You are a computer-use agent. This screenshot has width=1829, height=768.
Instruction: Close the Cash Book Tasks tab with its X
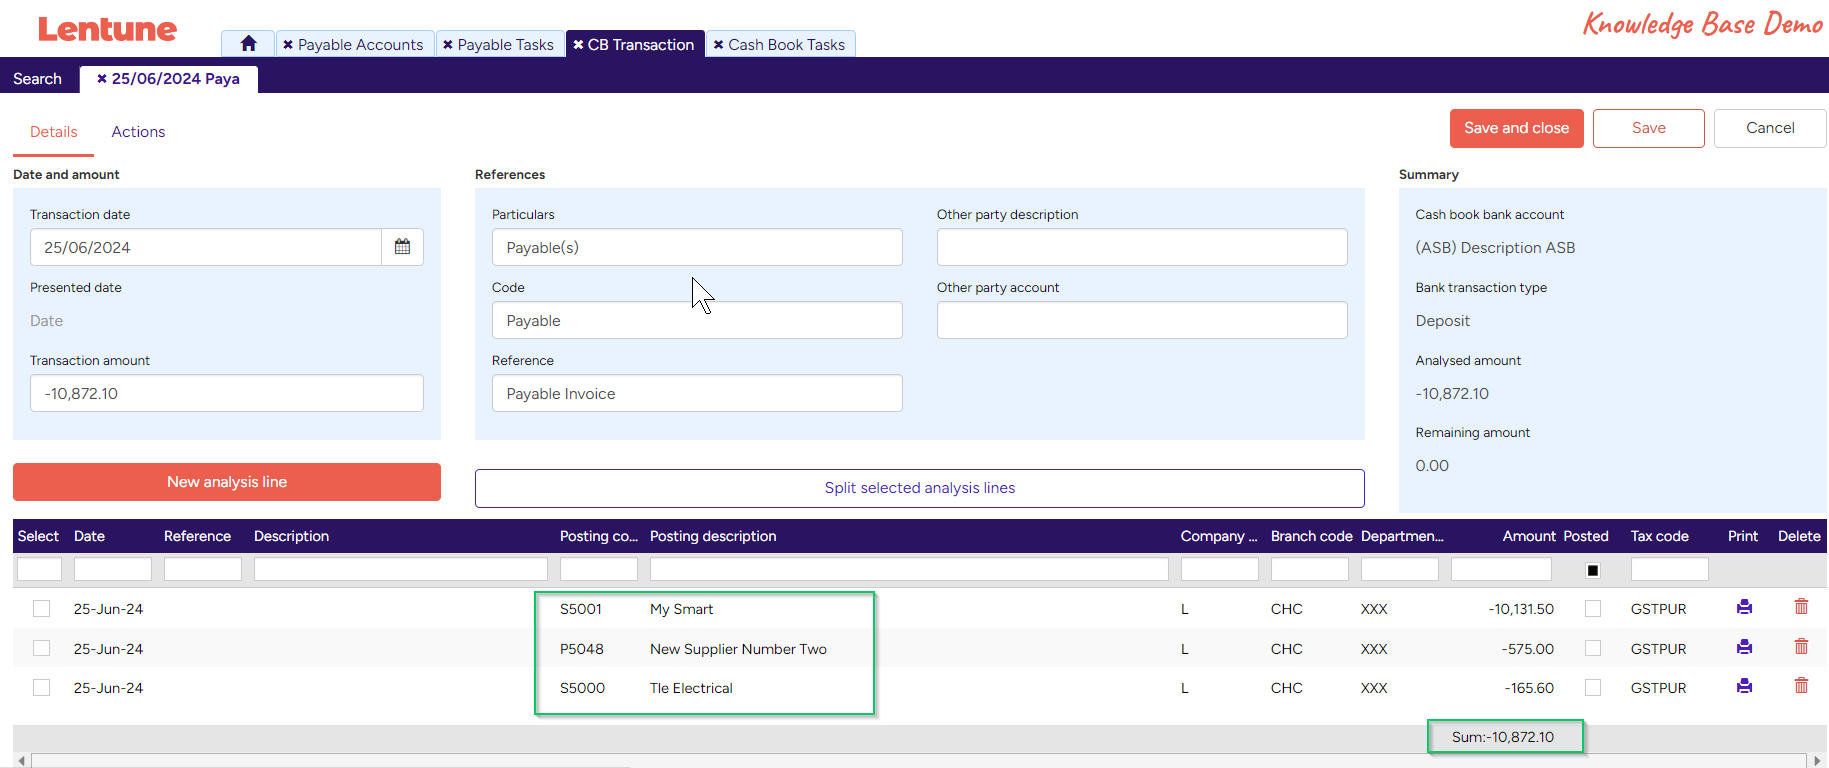tap(718, 45)
